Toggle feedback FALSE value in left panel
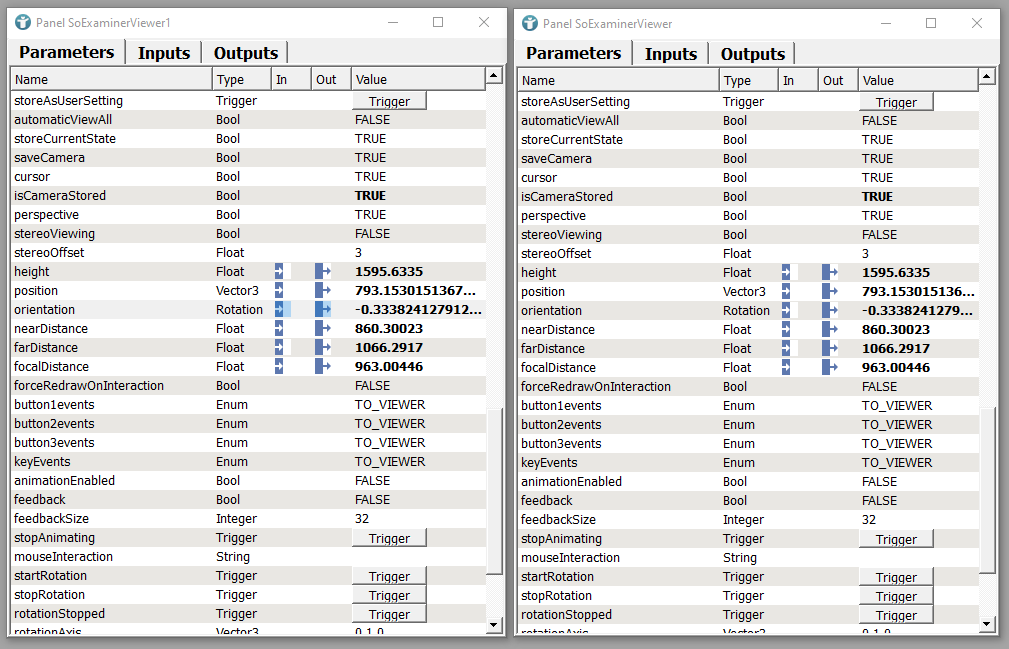1009x649 pixels. pyautogui.click(x=373, y=499)
